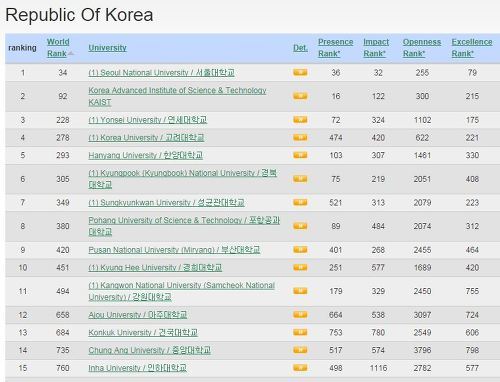The height and width of the screenshot is (382, 500).
Task: Open the details icon for Ajou University
Action: point(300,315)
